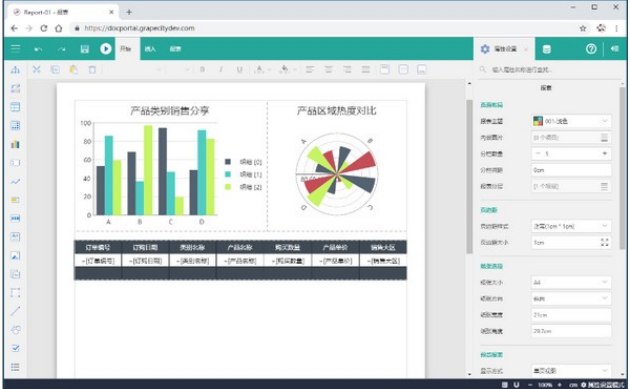Viewport: 630px width, 389px height.
Task: Pick the Container rectangle control in toolbox
Action: click(x=15, y=293)
